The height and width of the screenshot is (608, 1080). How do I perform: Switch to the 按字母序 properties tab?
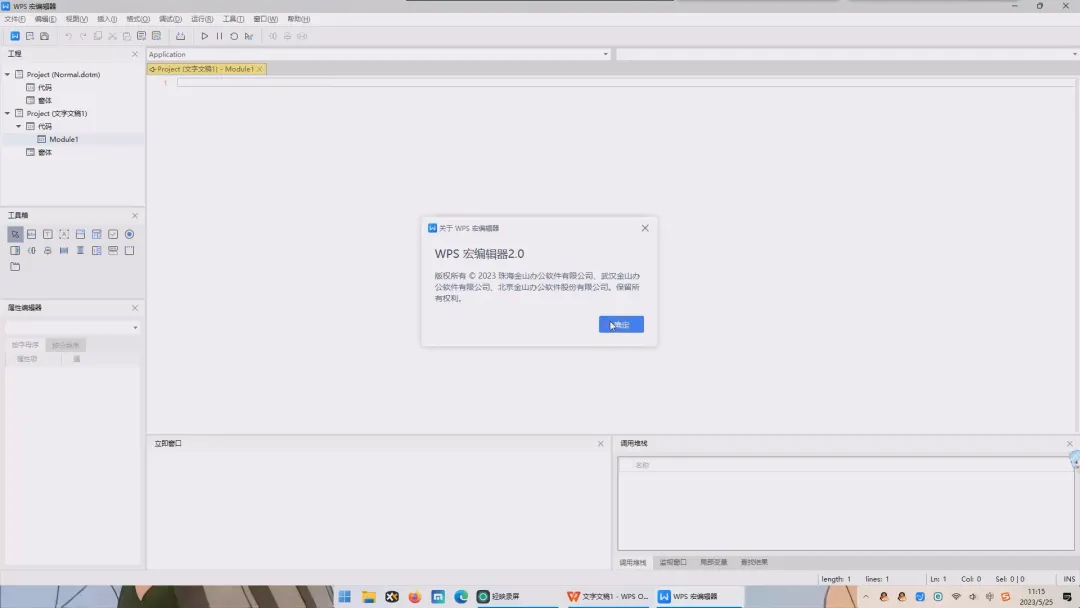25,345
